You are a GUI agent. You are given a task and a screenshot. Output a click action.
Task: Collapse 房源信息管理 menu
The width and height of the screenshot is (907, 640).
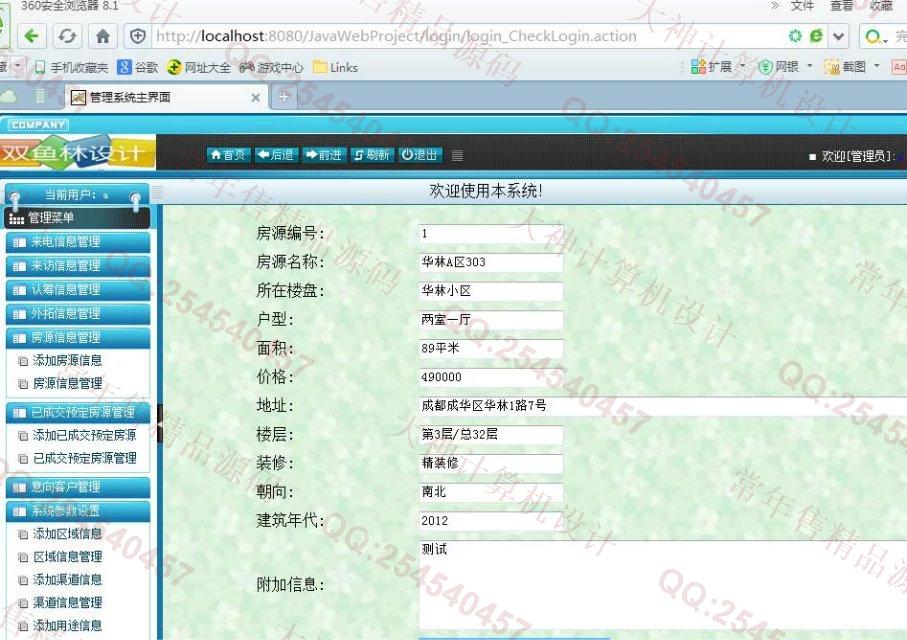coord(78,338)
